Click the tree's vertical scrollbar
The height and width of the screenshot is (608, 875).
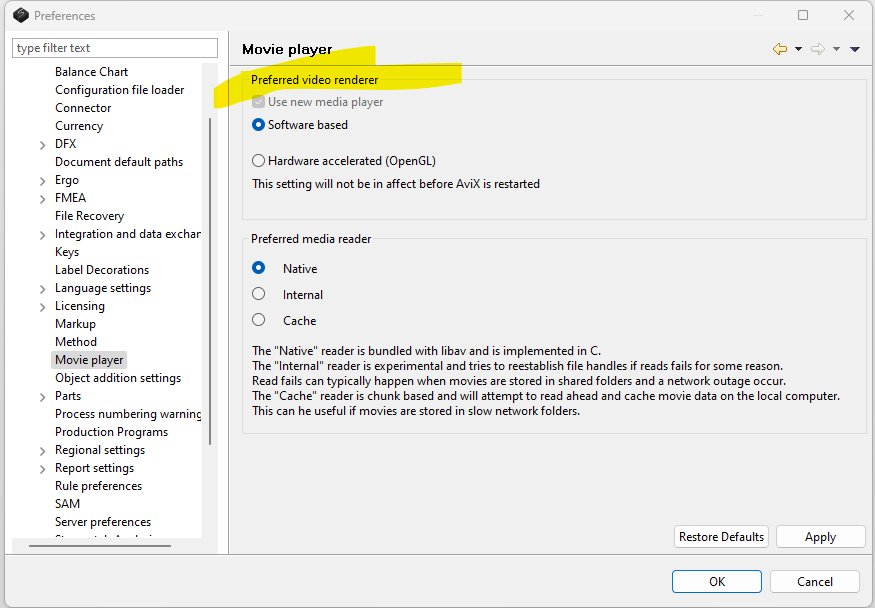click(209, 280)
